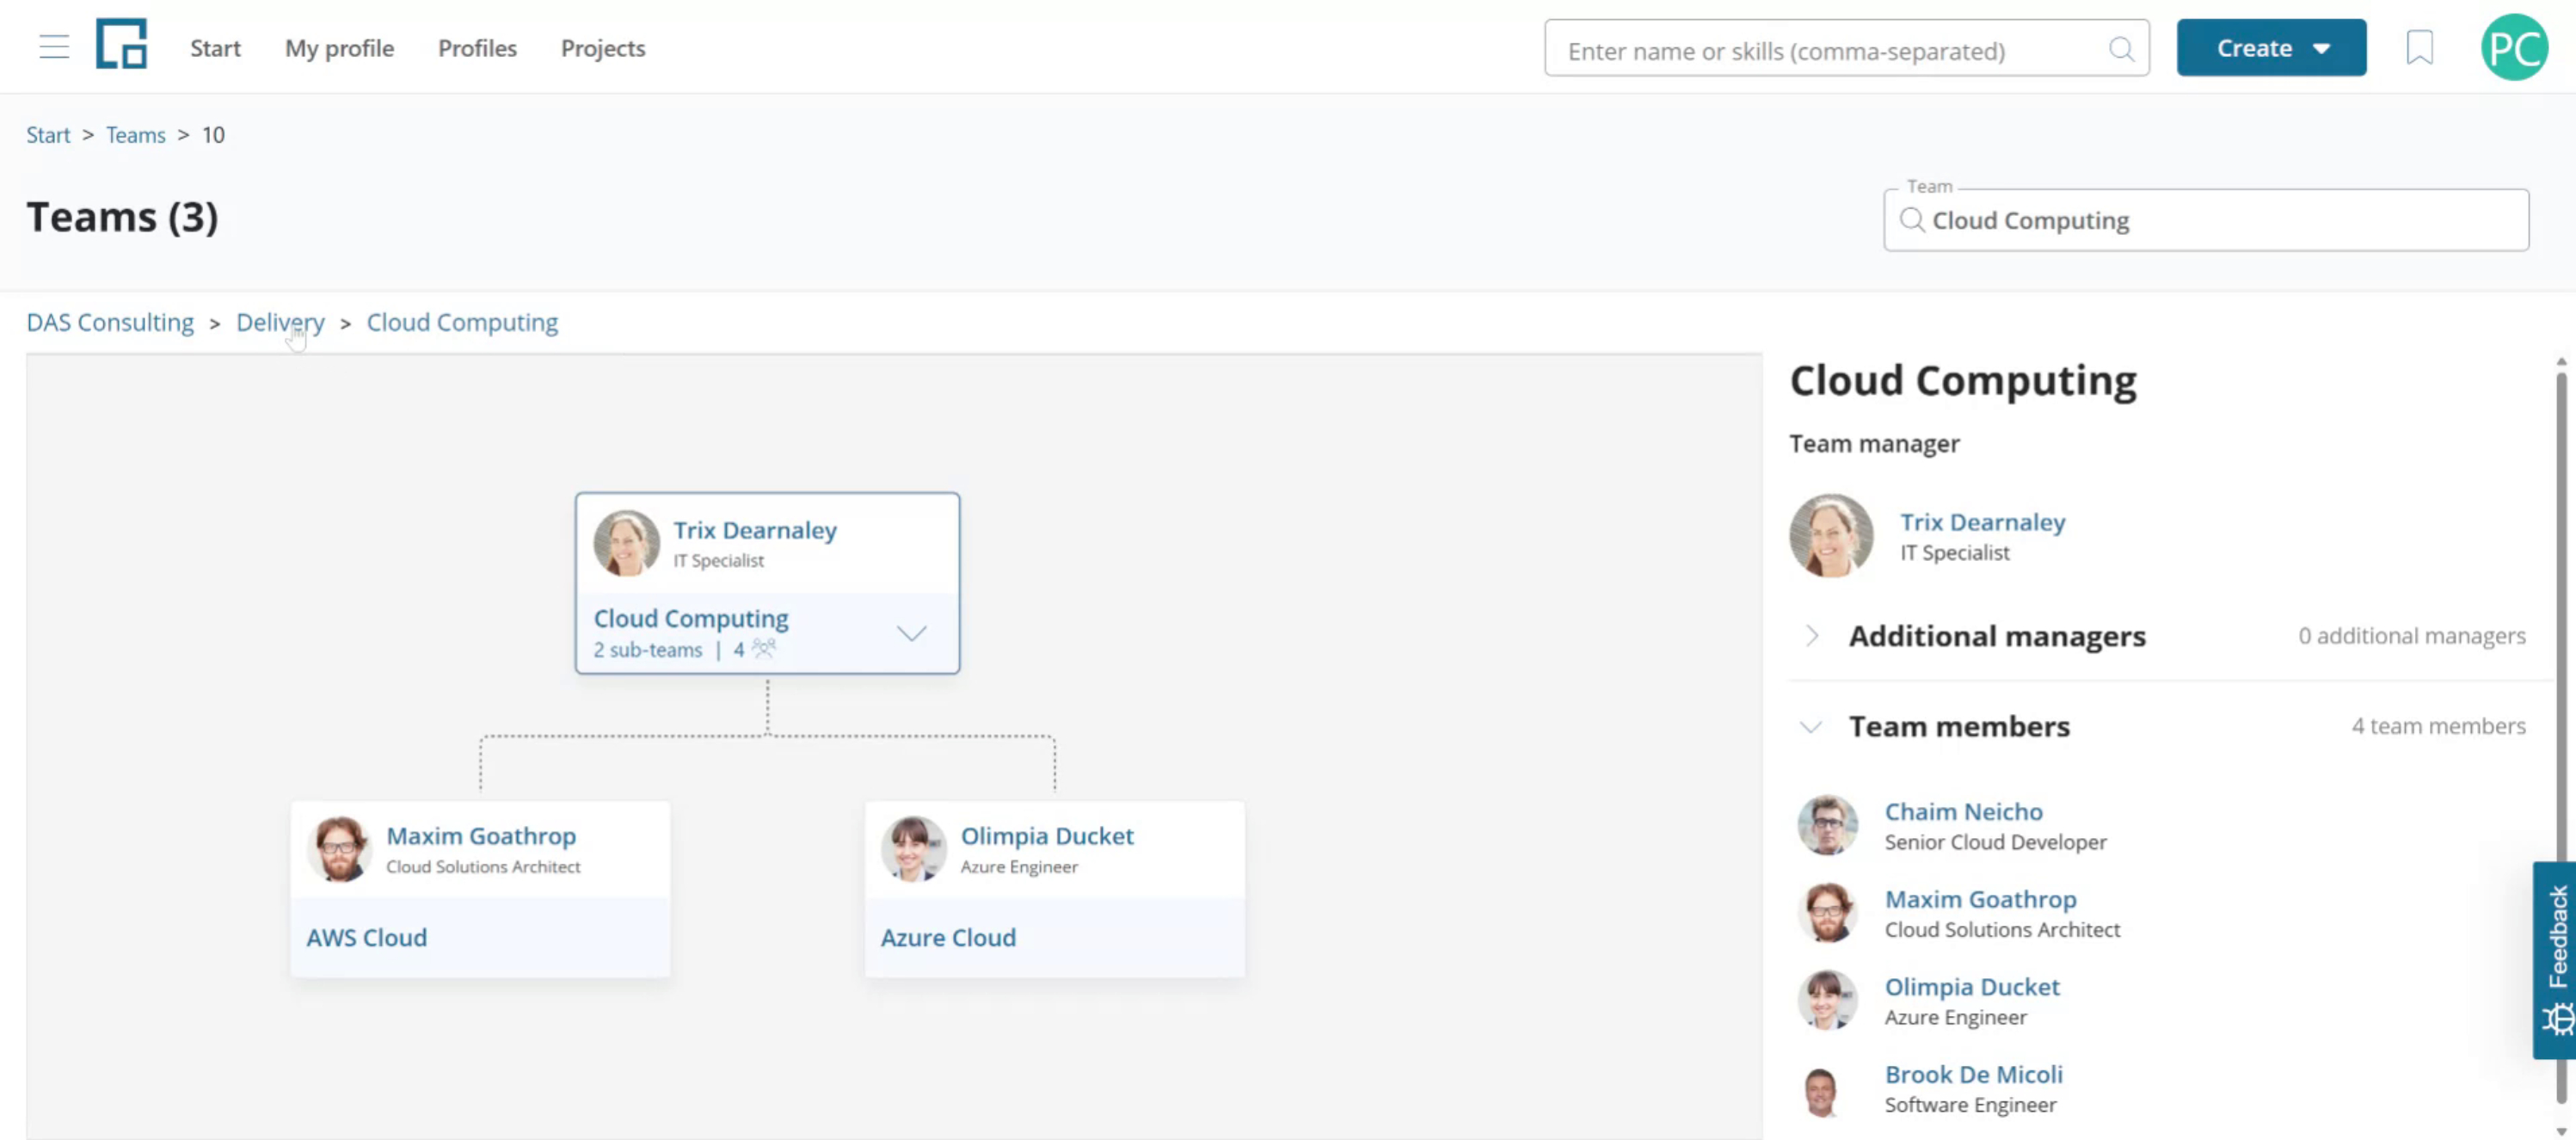Open the My profile menu item

(339, 48)
